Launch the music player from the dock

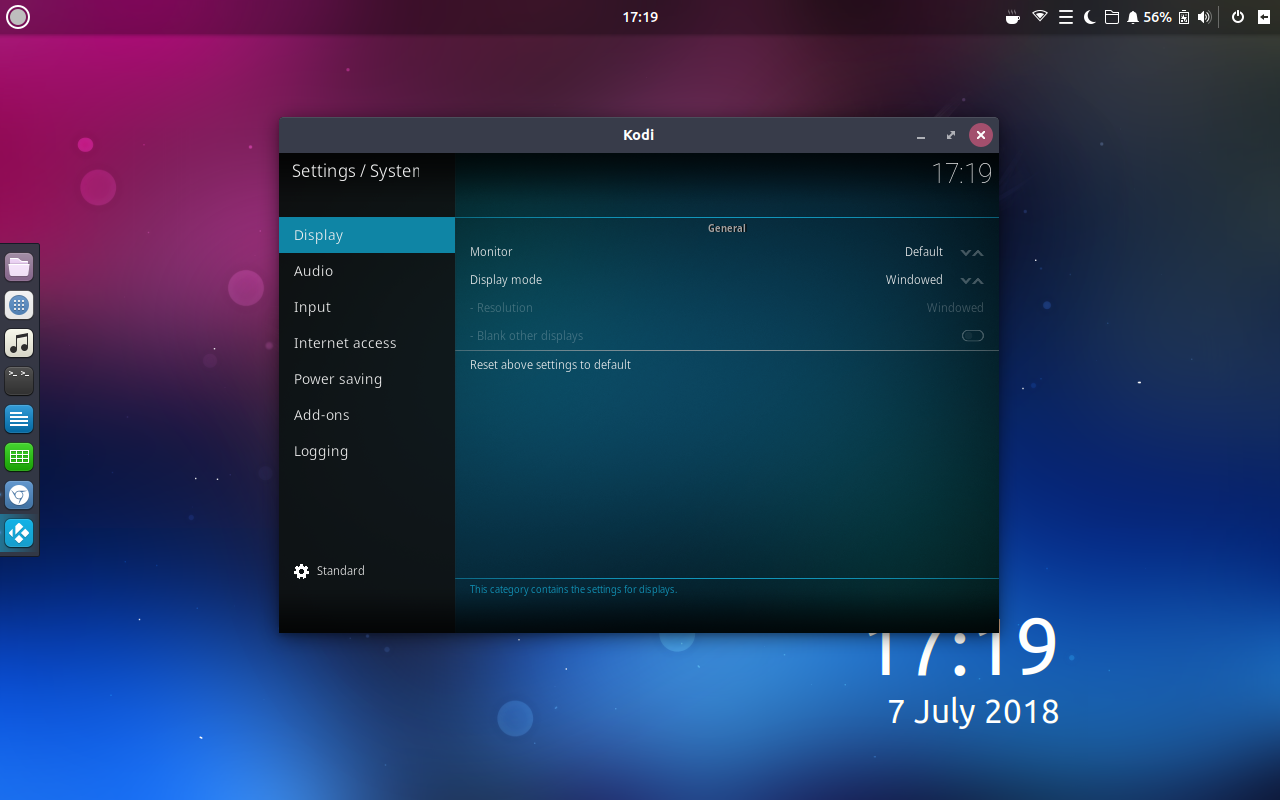(19, 343)
